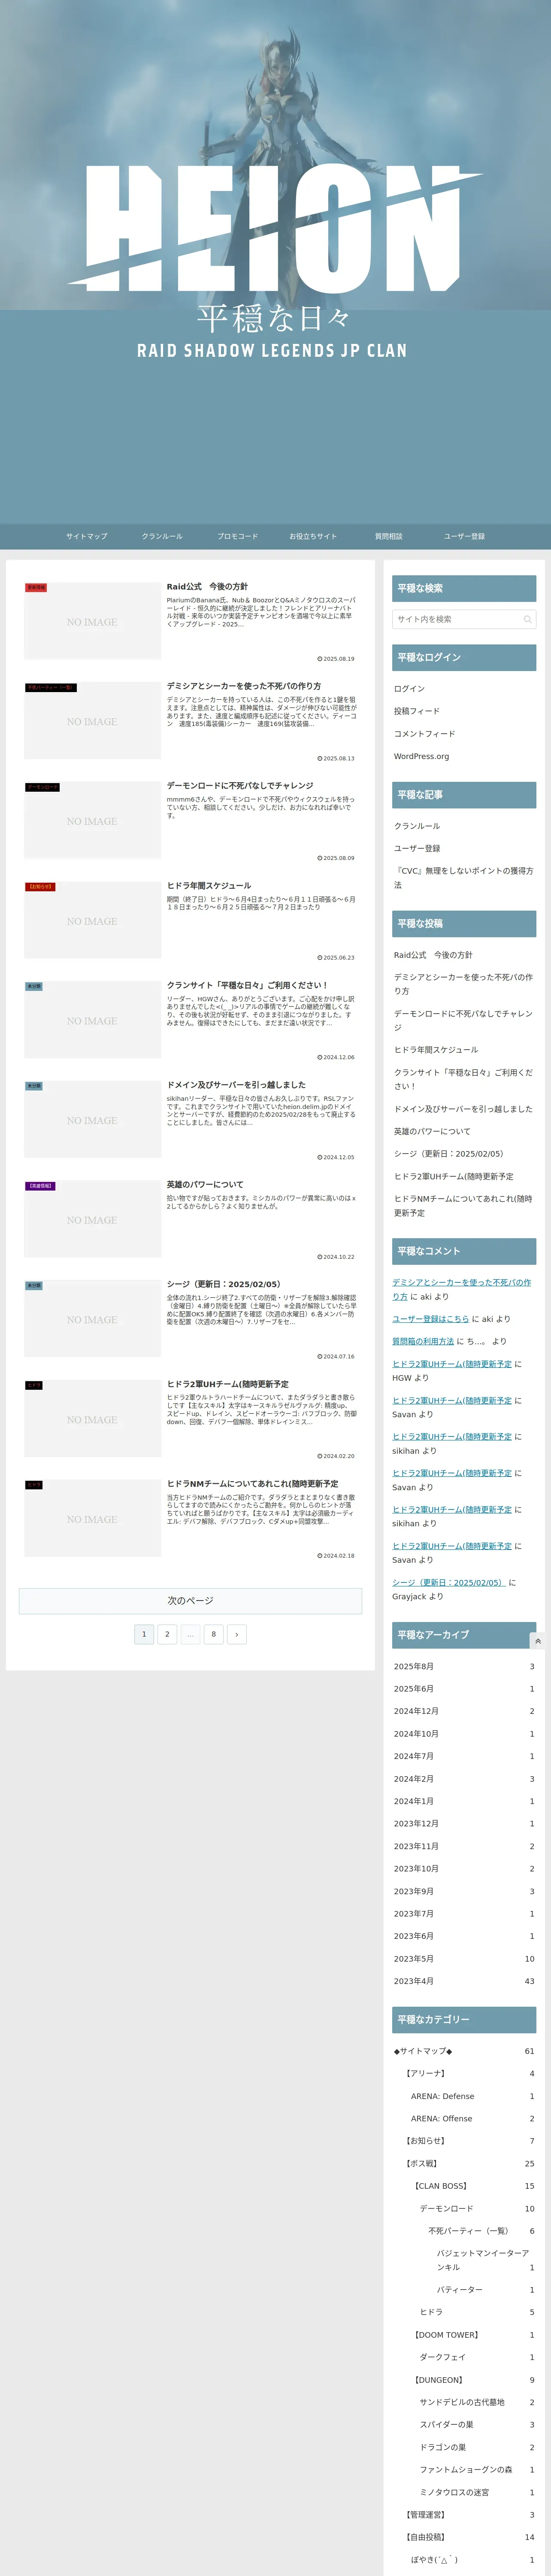Click the search magnifier icon in sidebar

[527, 619]
